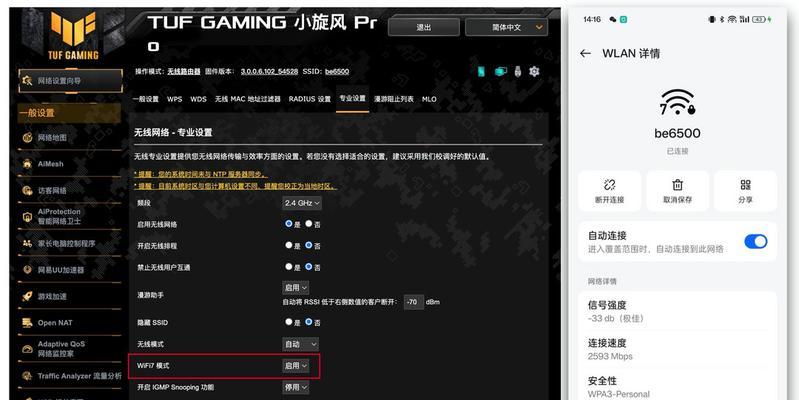The height and width of the screenshot is (400, 799).
Task: Click the mobile app phone icon in router header
Action: click(481, 72)
